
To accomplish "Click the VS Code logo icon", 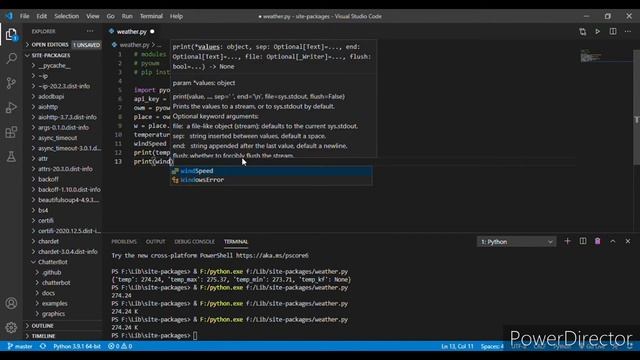I will pyautogui.click(x=9, y=16).
